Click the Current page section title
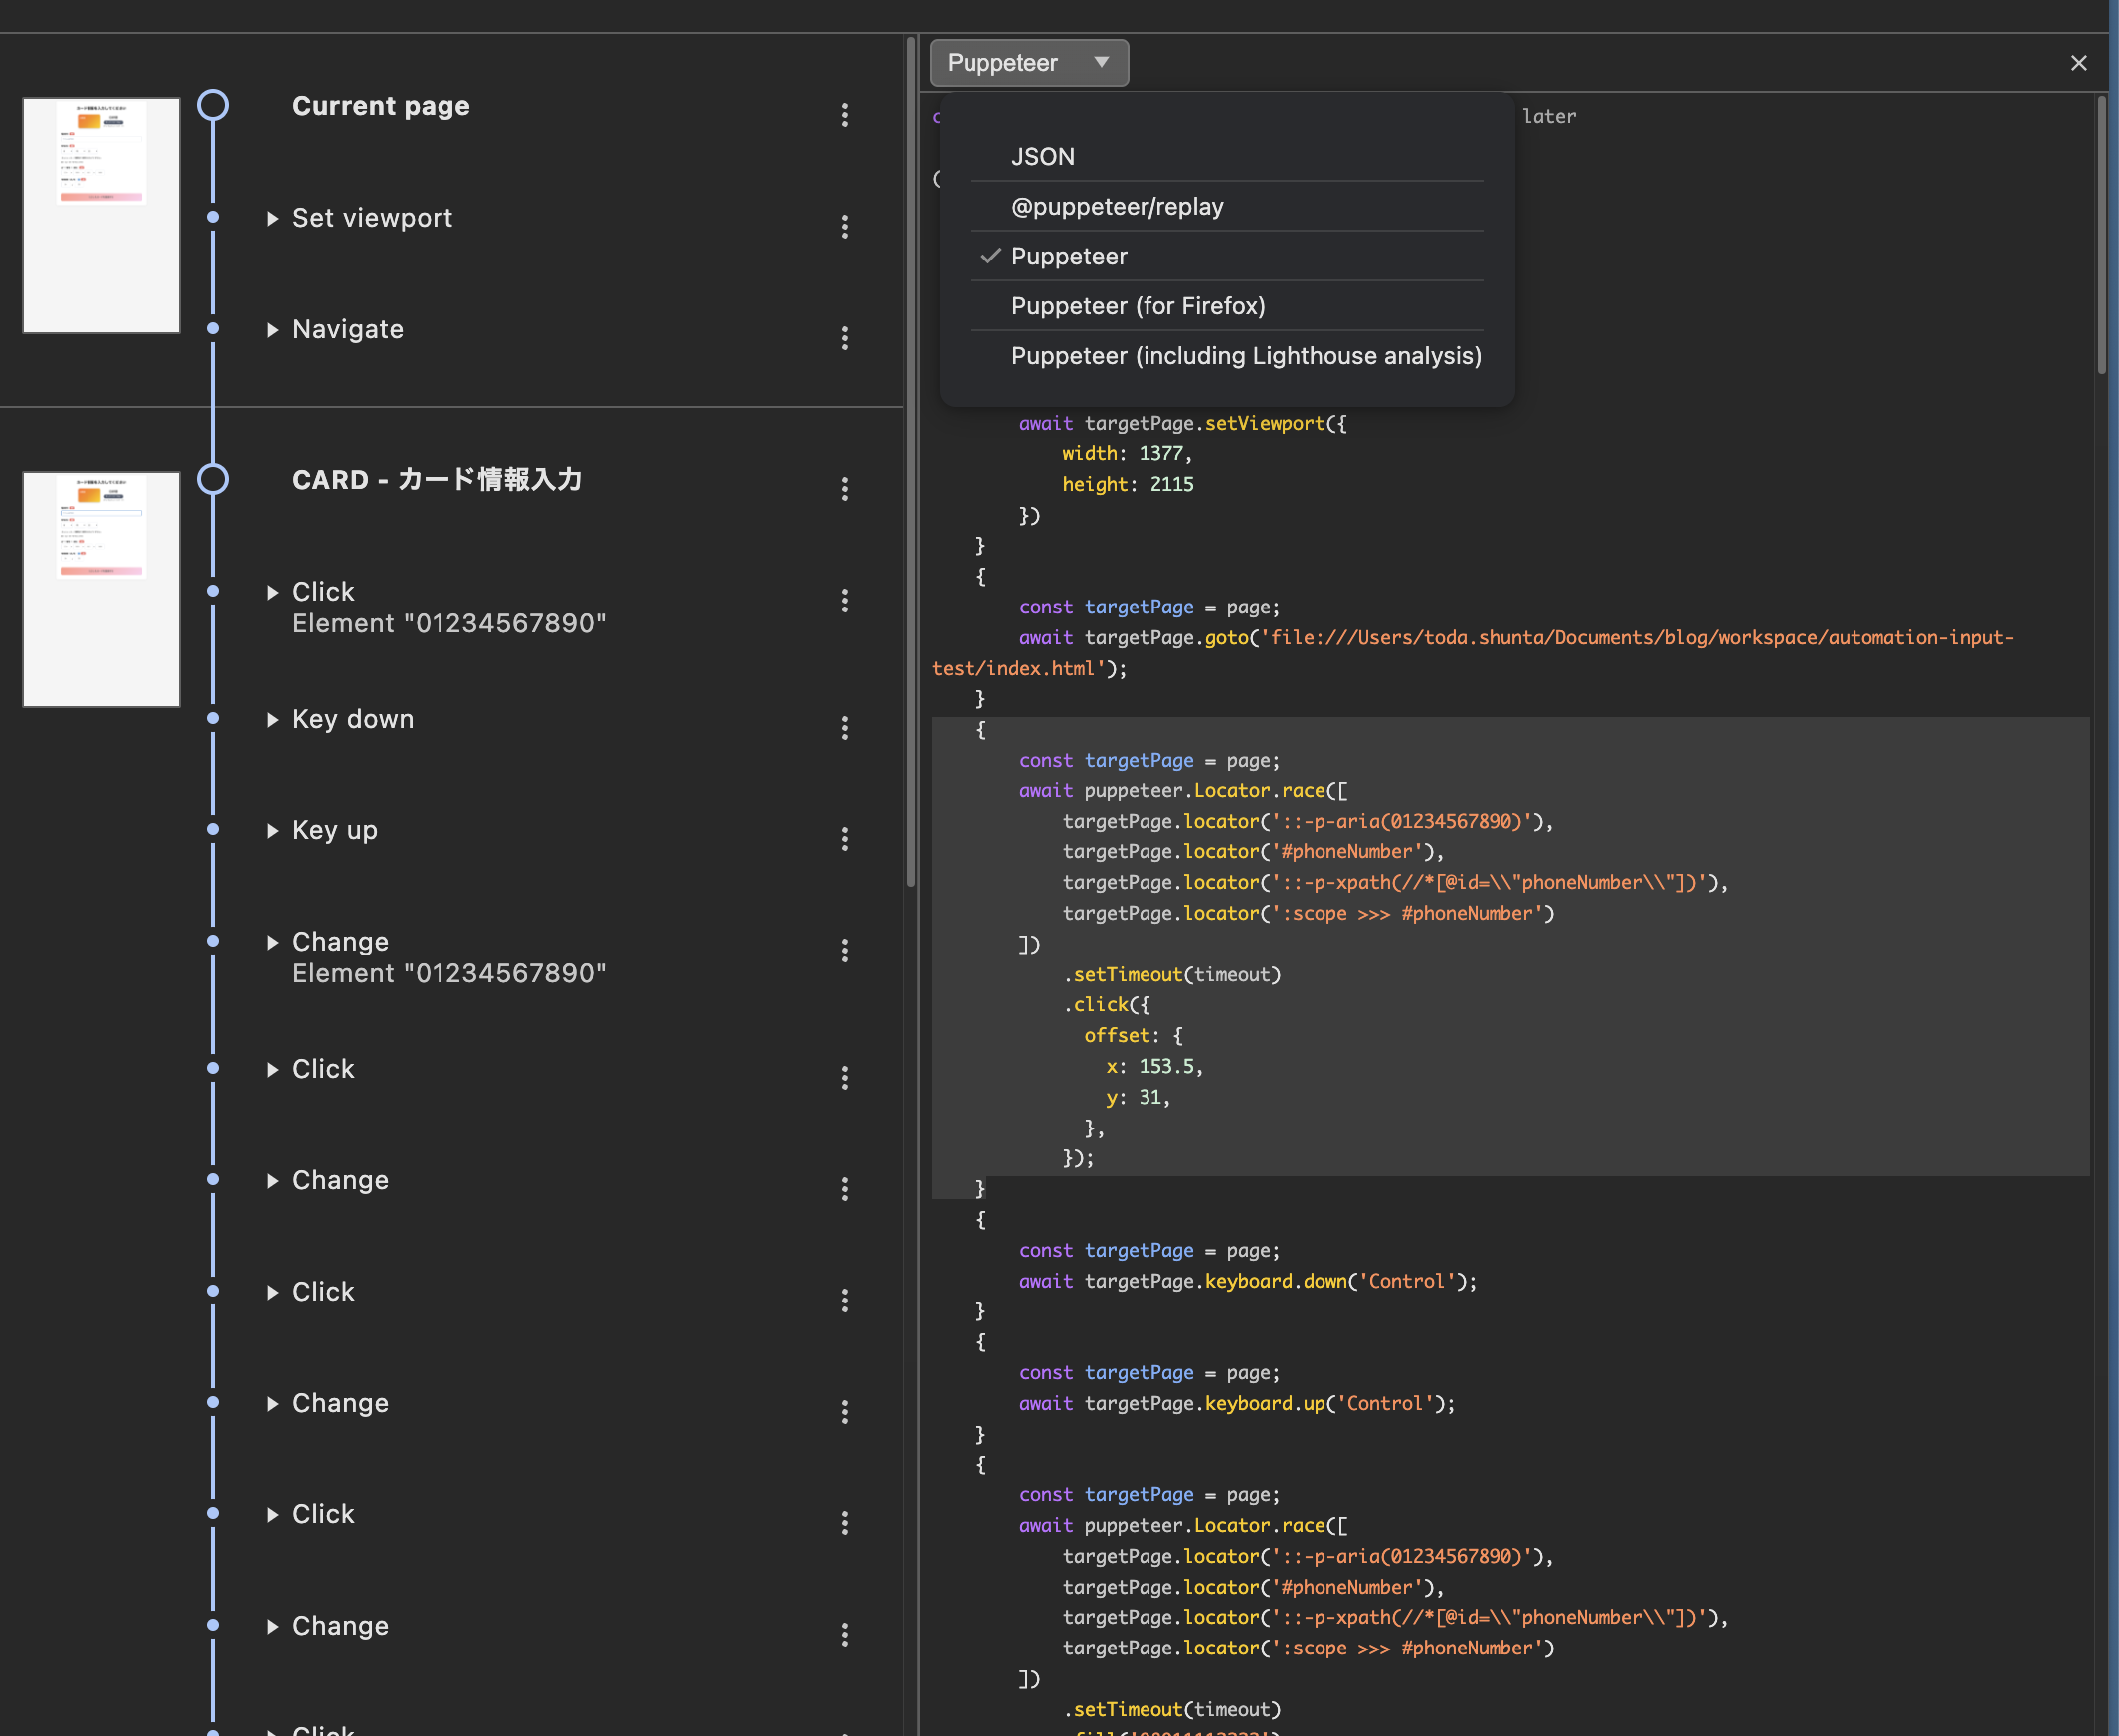Image resolution: width=2119 pixels, height=1736 pixels. tap(381, 107)
